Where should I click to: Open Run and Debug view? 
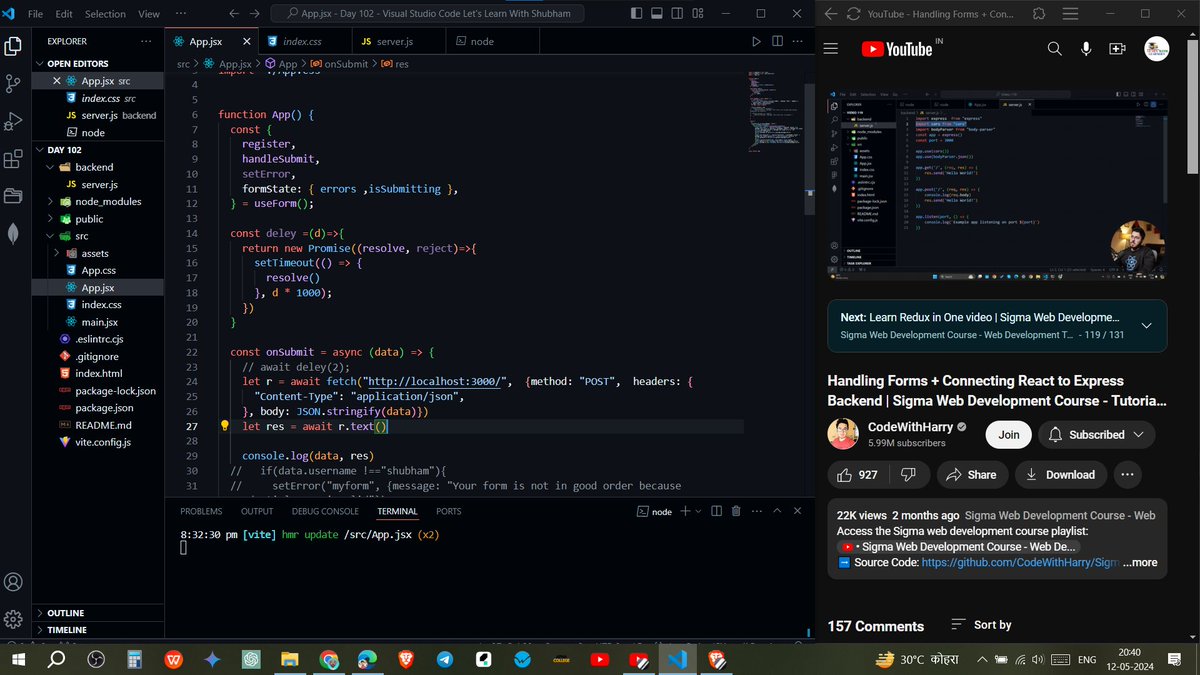(13, 121)
